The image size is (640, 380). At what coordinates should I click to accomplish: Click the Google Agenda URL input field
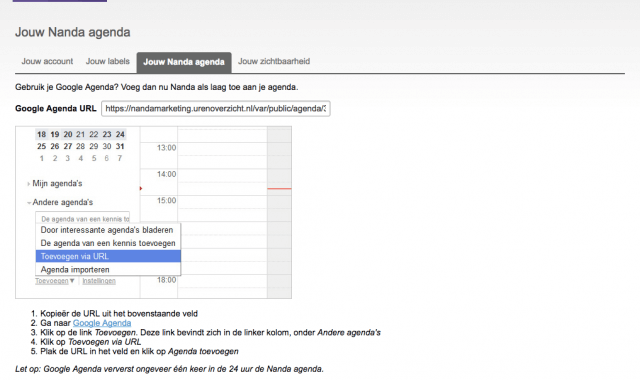click(216, 109)
